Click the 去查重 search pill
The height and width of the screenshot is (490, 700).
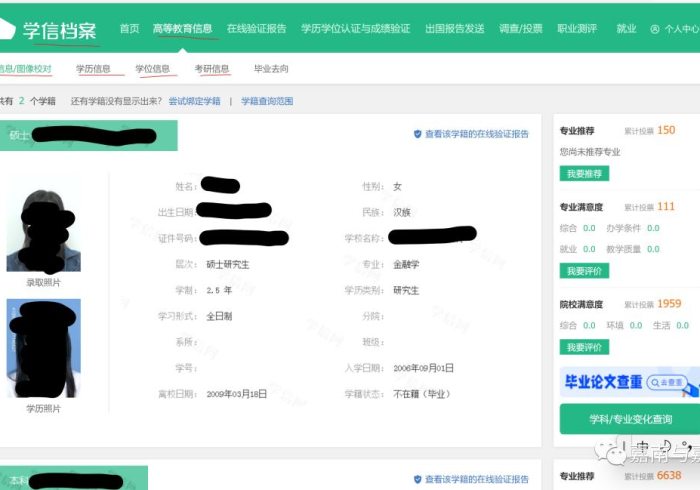tap(667, 382)
